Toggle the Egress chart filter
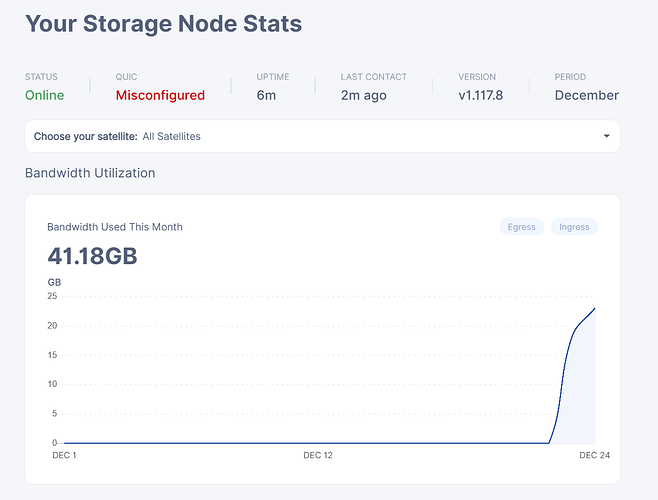The image size is (658, 500). pyautogui.click(x=521, y=227)
